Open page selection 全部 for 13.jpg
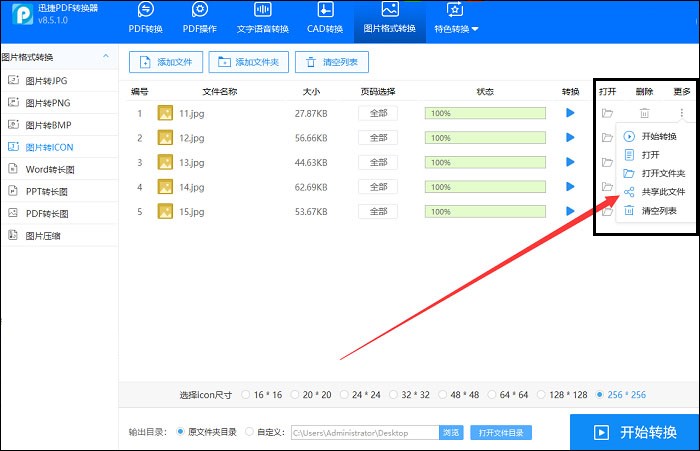The height and width of the screenshot is (451, 700). pyautogui.click(x=378, y=163)
